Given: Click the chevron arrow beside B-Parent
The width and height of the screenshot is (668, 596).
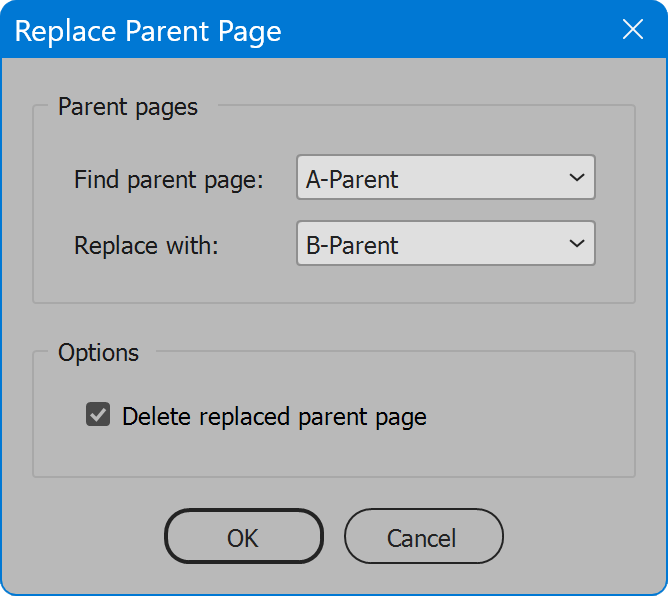Looking at the screenshot, I should click(577, 243).
